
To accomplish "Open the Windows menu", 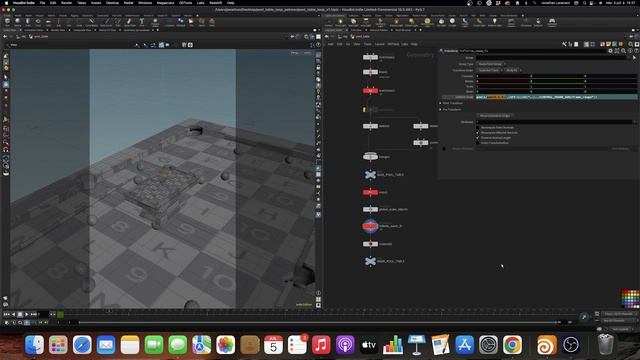I will coord(145,3).
